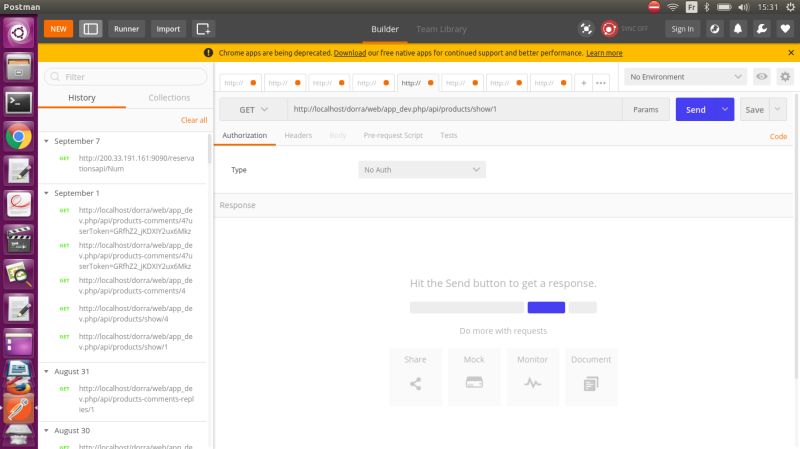
Task: Open manage environments gear icon
Action: [x=785, y=77]
